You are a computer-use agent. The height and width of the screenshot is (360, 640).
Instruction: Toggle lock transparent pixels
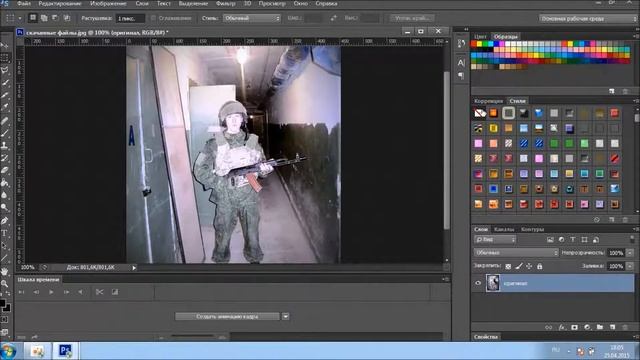point(508,266)
